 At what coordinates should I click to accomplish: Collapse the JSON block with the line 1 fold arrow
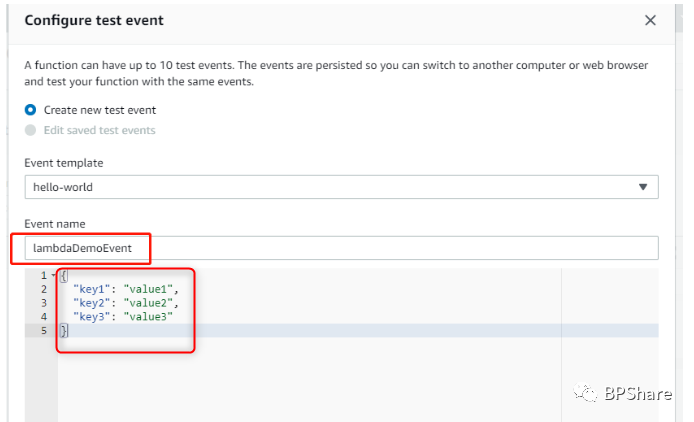click(x=52, y=275)
